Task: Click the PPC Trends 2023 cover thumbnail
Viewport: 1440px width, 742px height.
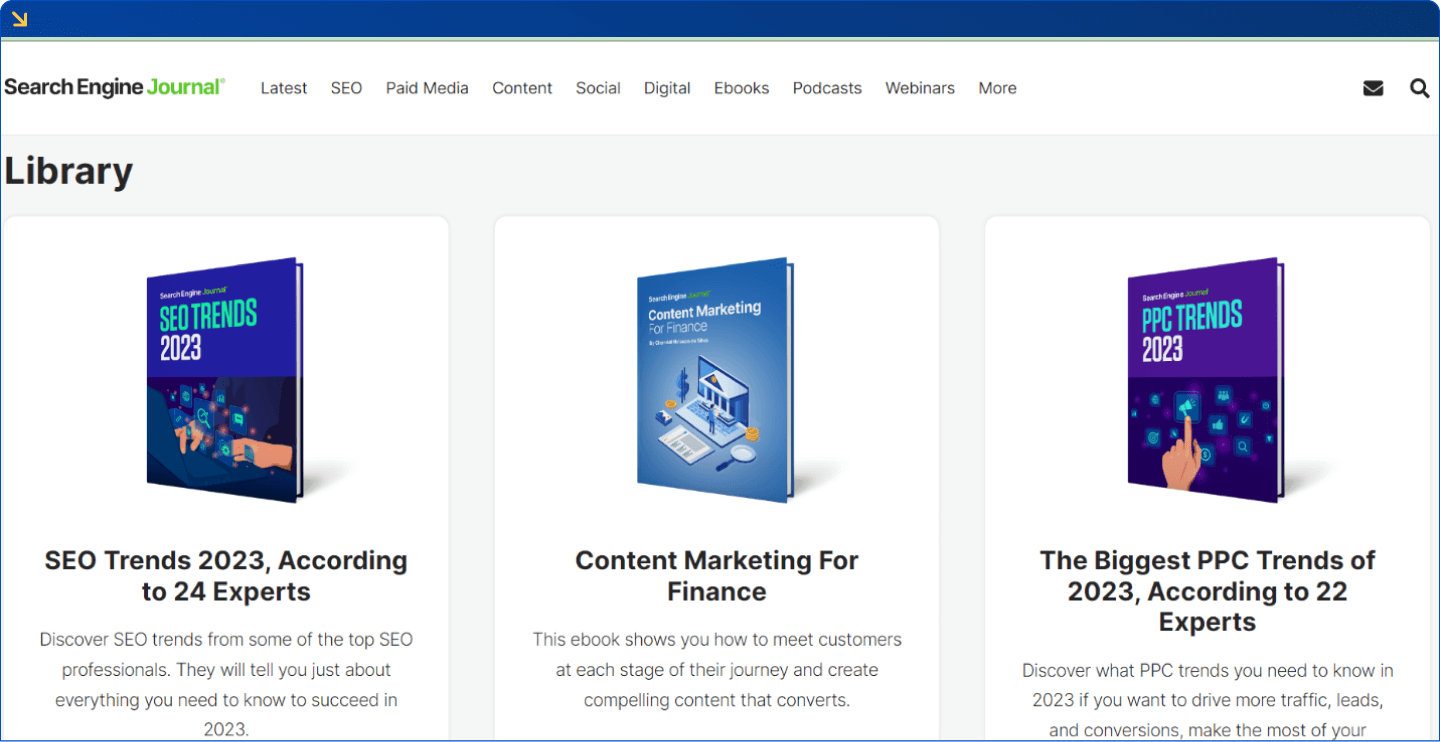Action: [1206, 380]
